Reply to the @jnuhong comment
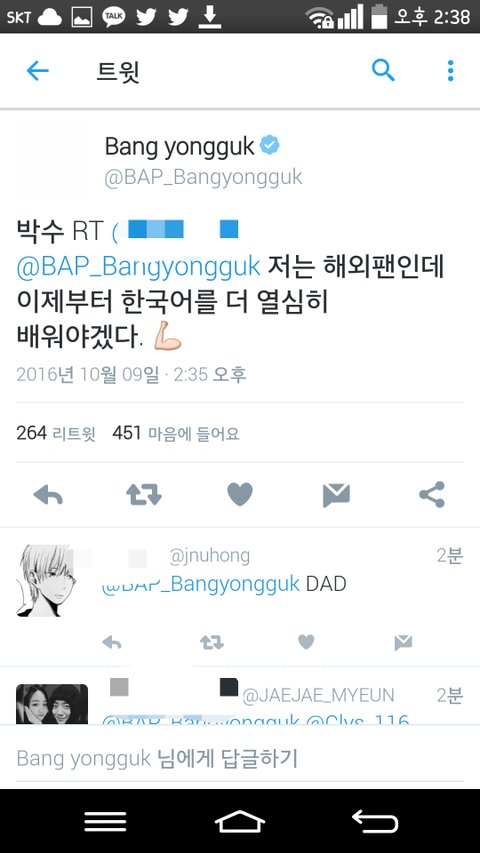Viewport: 480px width, 853px height. [112, 643]
